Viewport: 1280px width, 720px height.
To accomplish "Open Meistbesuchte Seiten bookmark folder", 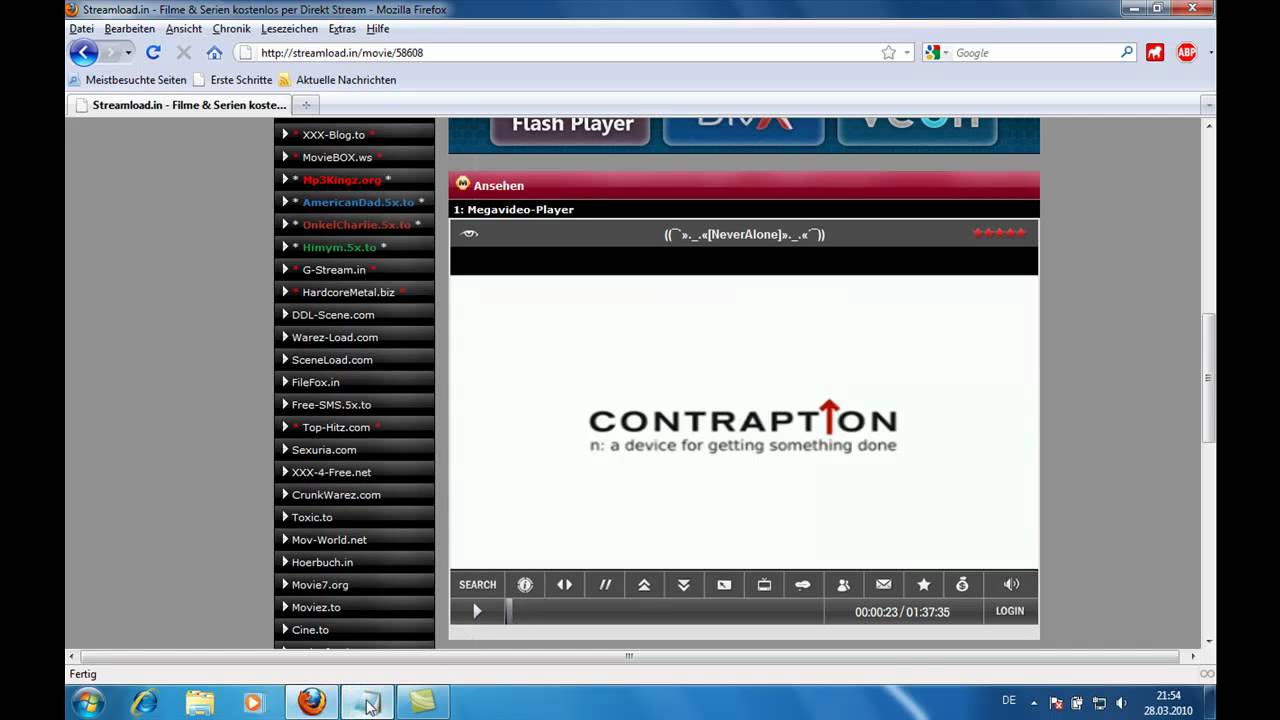I will click(x=127, y=80).
